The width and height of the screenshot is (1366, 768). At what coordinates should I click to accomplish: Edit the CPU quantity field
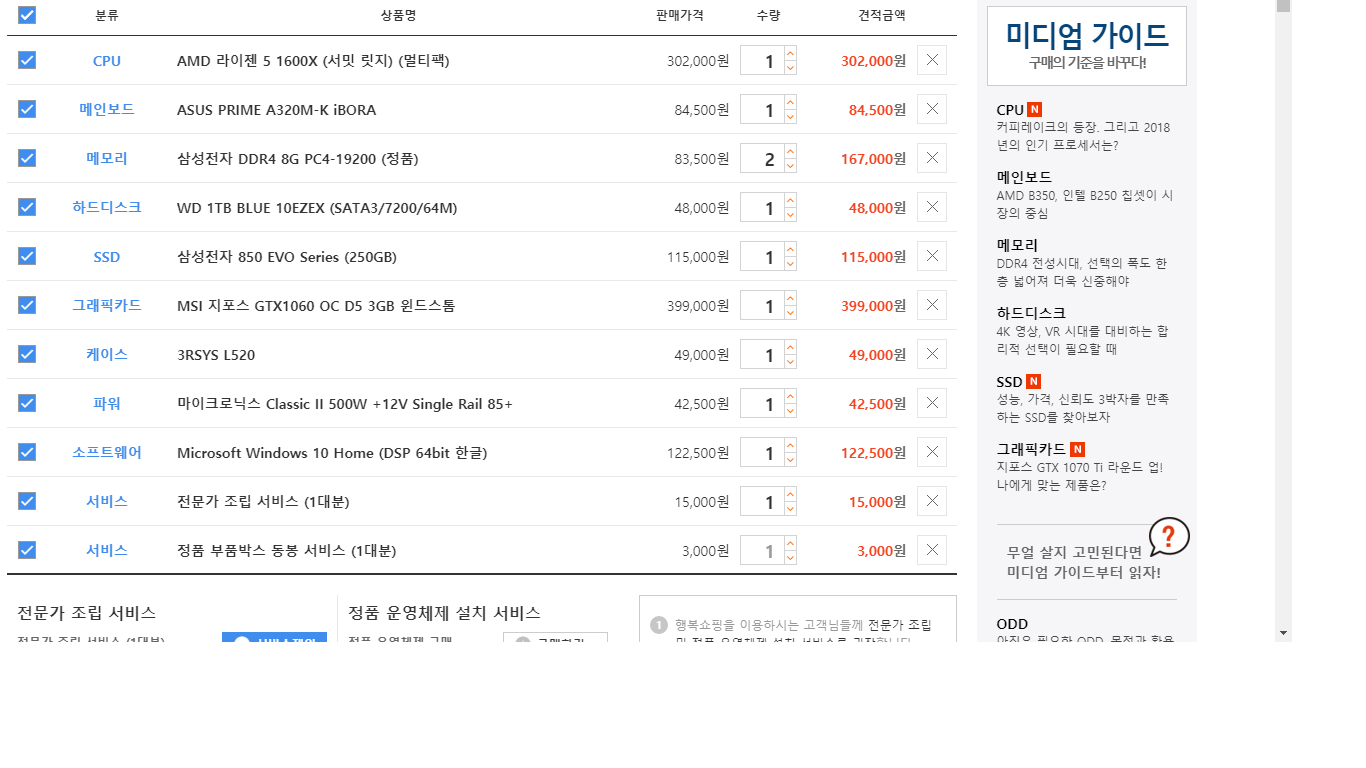pos(762,60)
